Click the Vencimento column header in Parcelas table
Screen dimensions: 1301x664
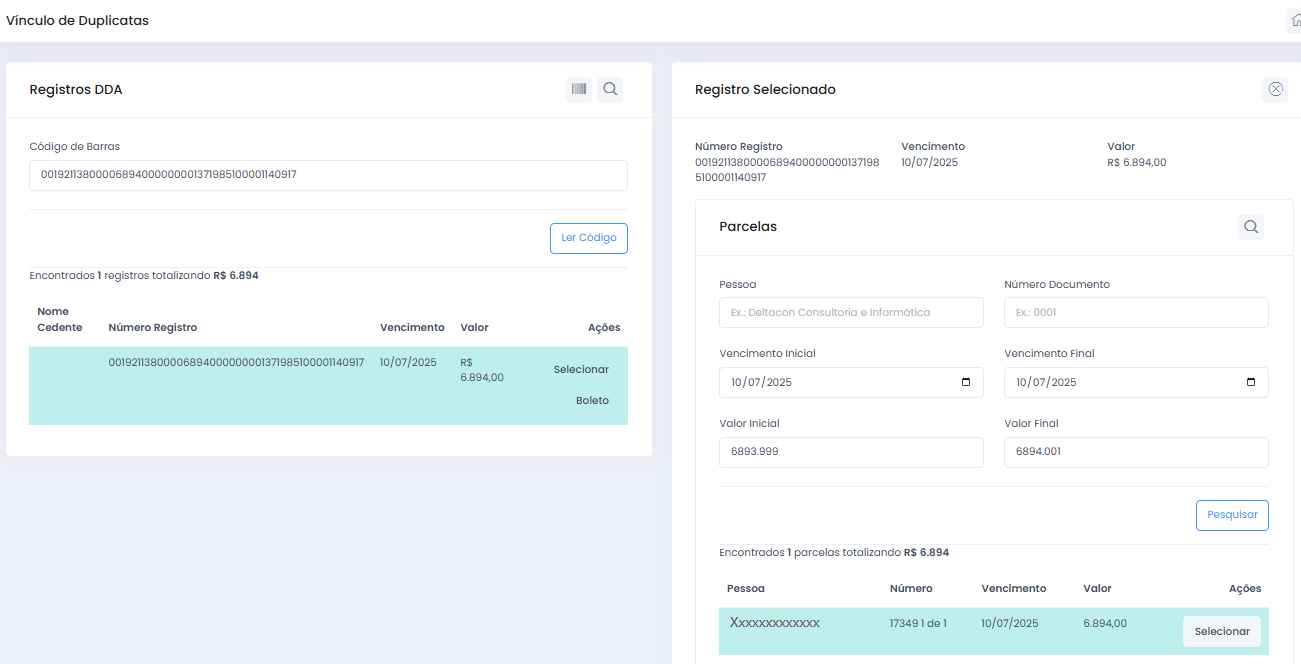coord(1013,588)
